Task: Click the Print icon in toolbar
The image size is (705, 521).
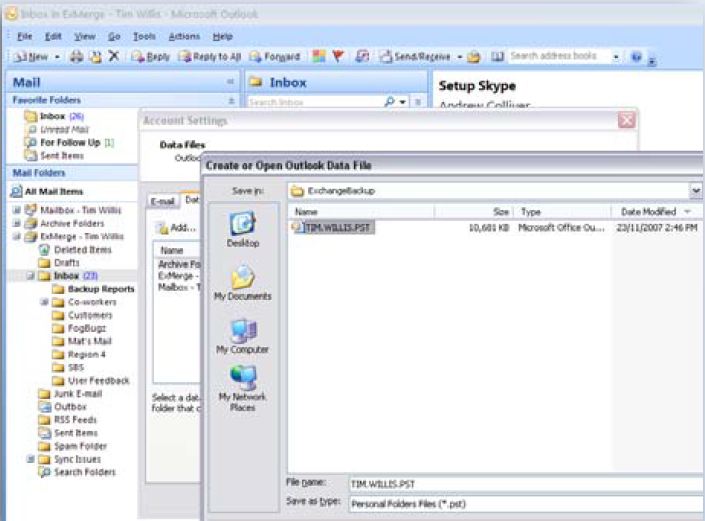Action: tap(76, 57)
